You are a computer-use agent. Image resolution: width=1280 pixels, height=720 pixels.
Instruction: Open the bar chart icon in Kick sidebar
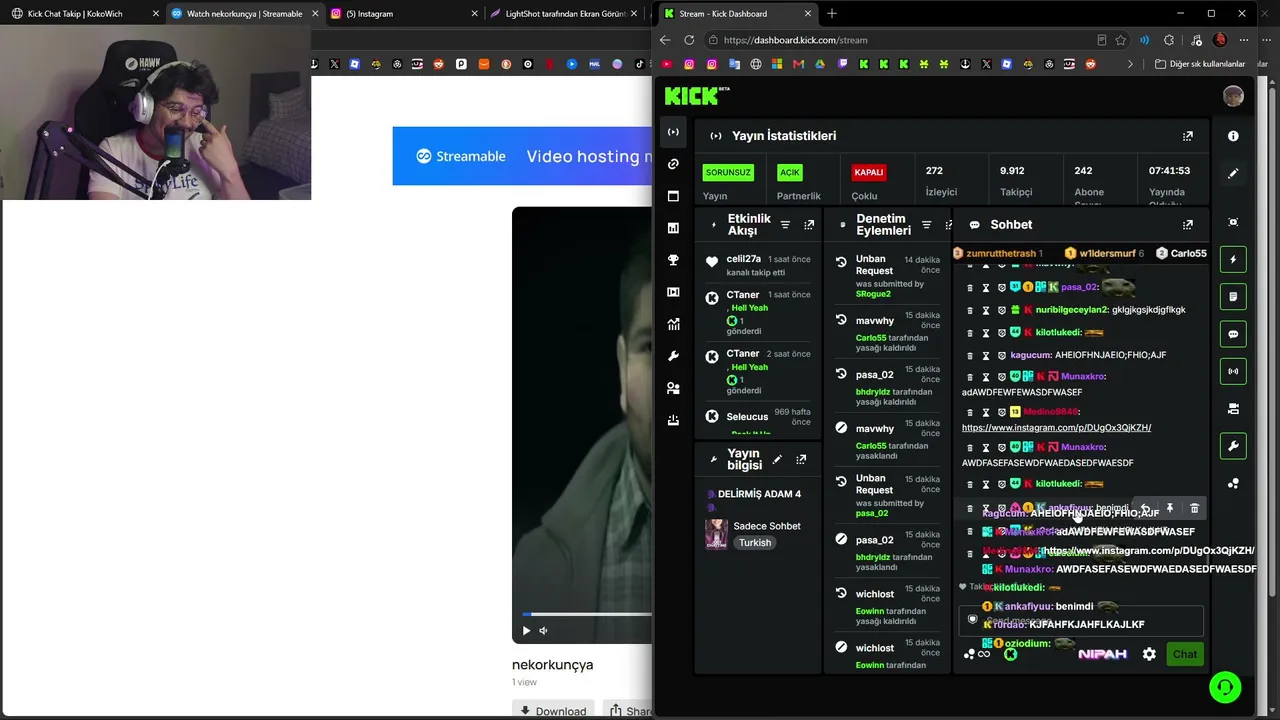click(x=673, y=228)
